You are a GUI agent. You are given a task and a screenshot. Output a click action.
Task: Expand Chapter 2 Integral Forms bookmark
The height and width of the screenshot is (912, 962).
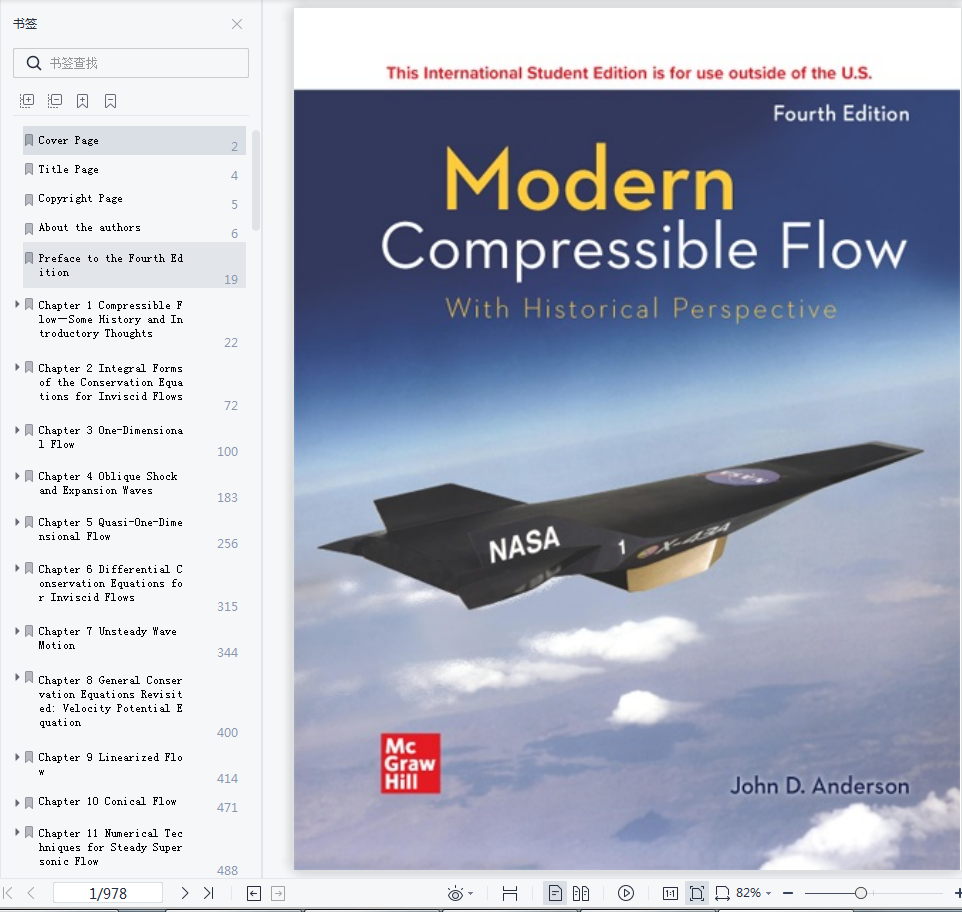17,367
